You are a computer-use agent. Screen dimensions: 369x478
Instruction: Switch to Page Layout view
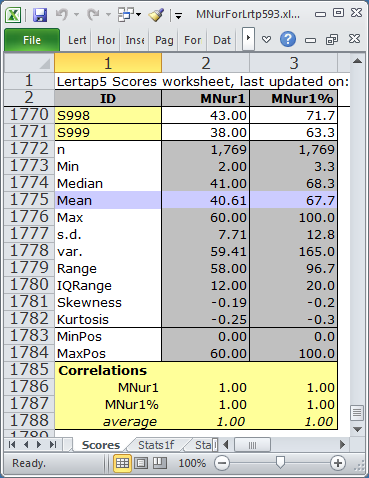pos(141,463)
